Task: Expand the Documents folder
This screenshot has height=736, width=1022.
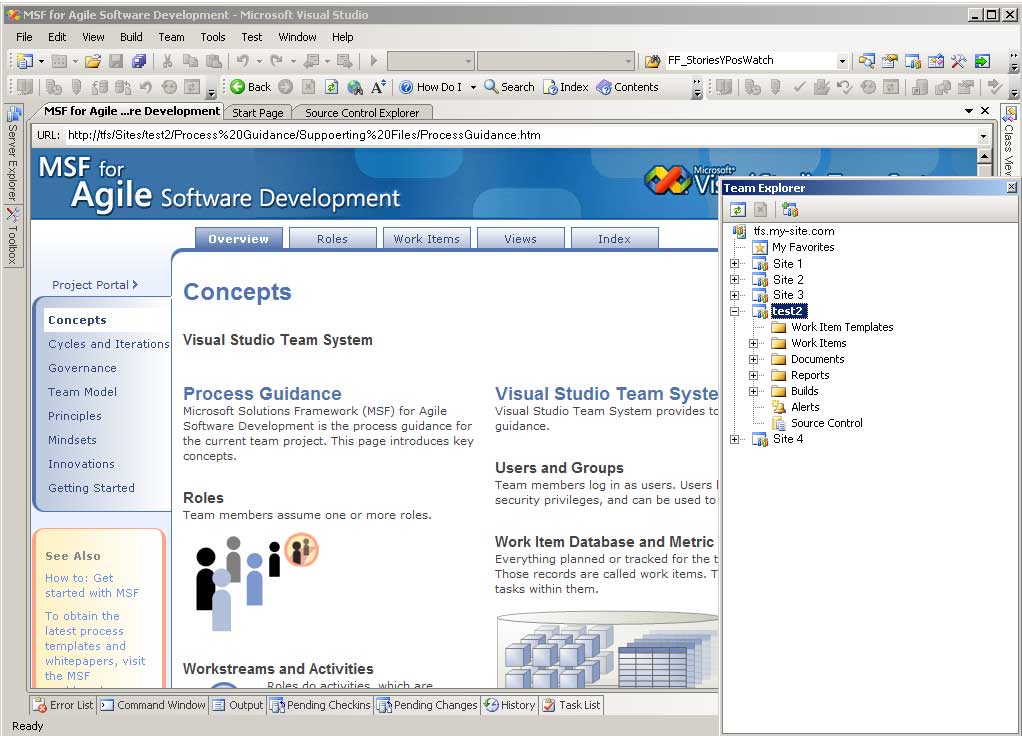Action: [754, 359]
